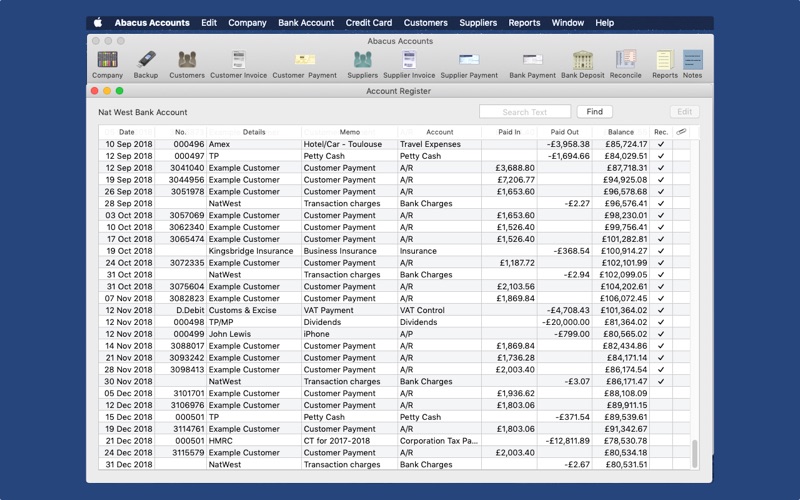Select the 15 Dec 2018 date cell

129,417
